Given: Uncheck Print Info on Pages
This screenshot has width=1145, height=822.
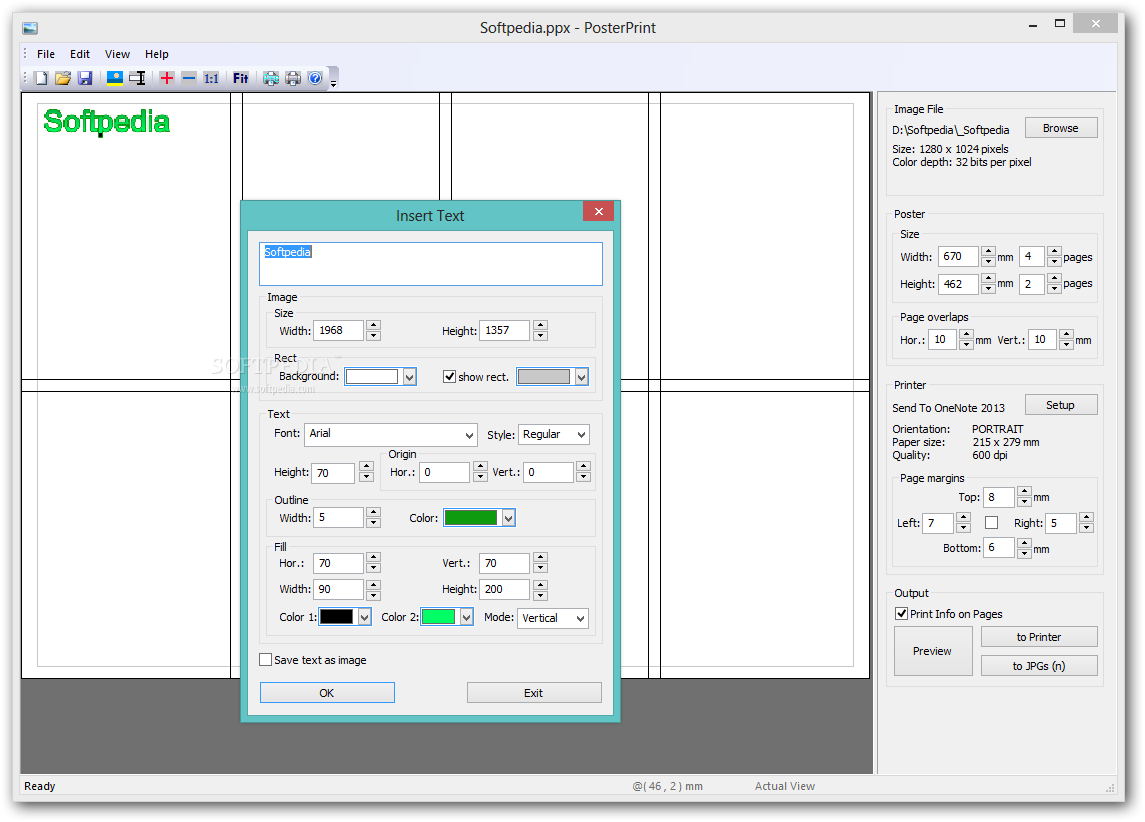Looking at the screenshot, I should pyautogui.click(x=902, y=613).
